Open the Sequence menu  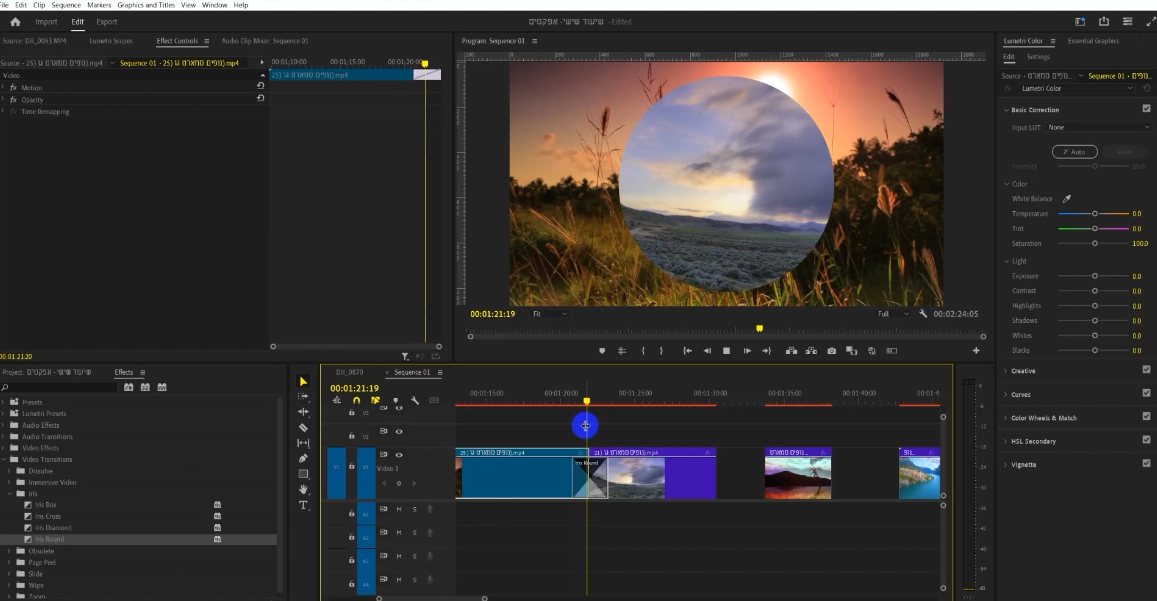66,5
